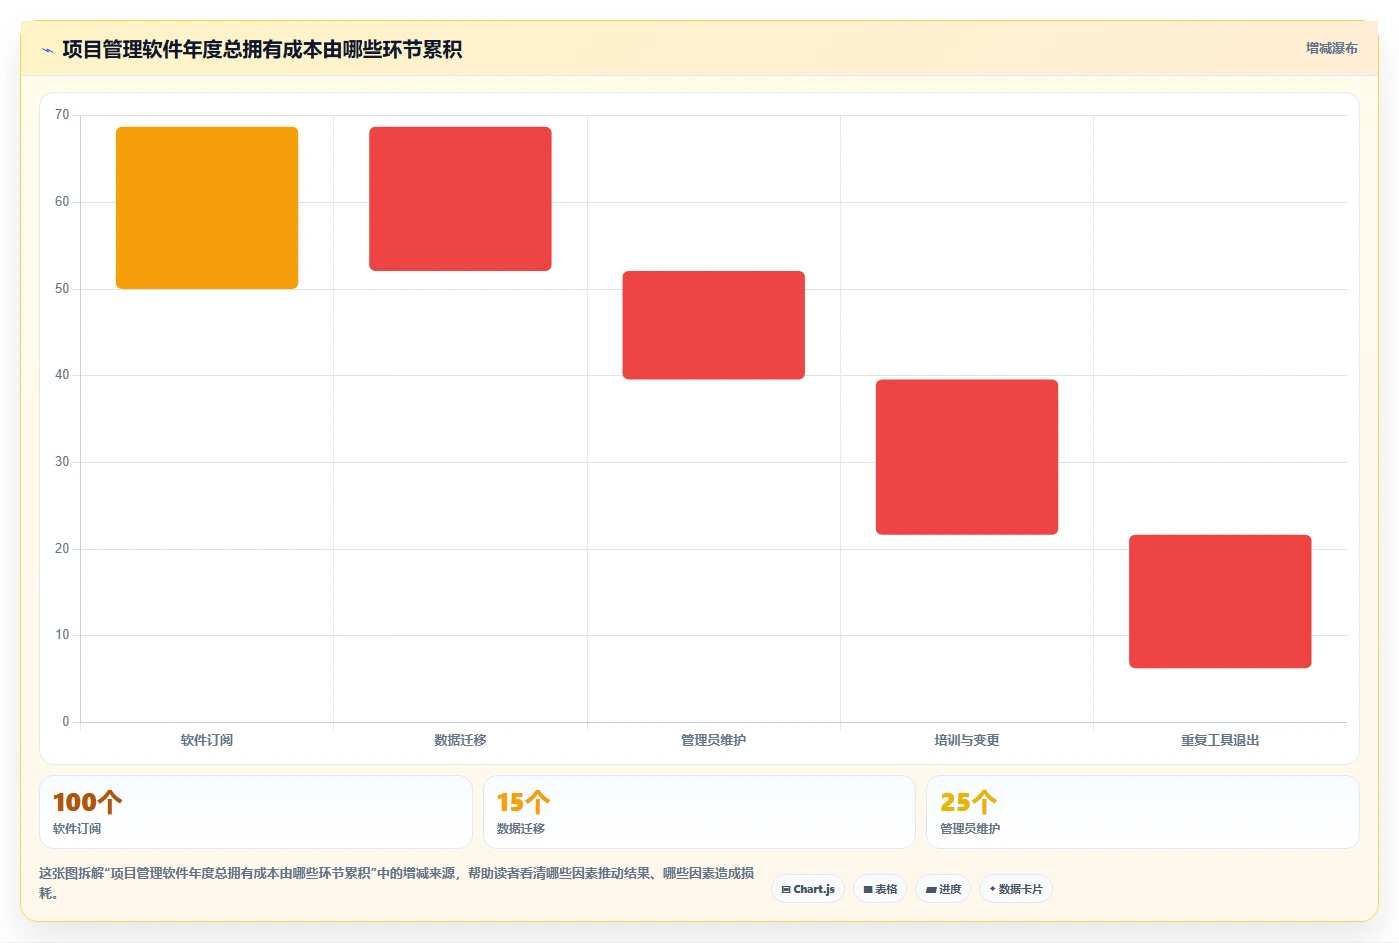
Task: Click the 软件订阅 x-axis label
Action: [207, 740]
